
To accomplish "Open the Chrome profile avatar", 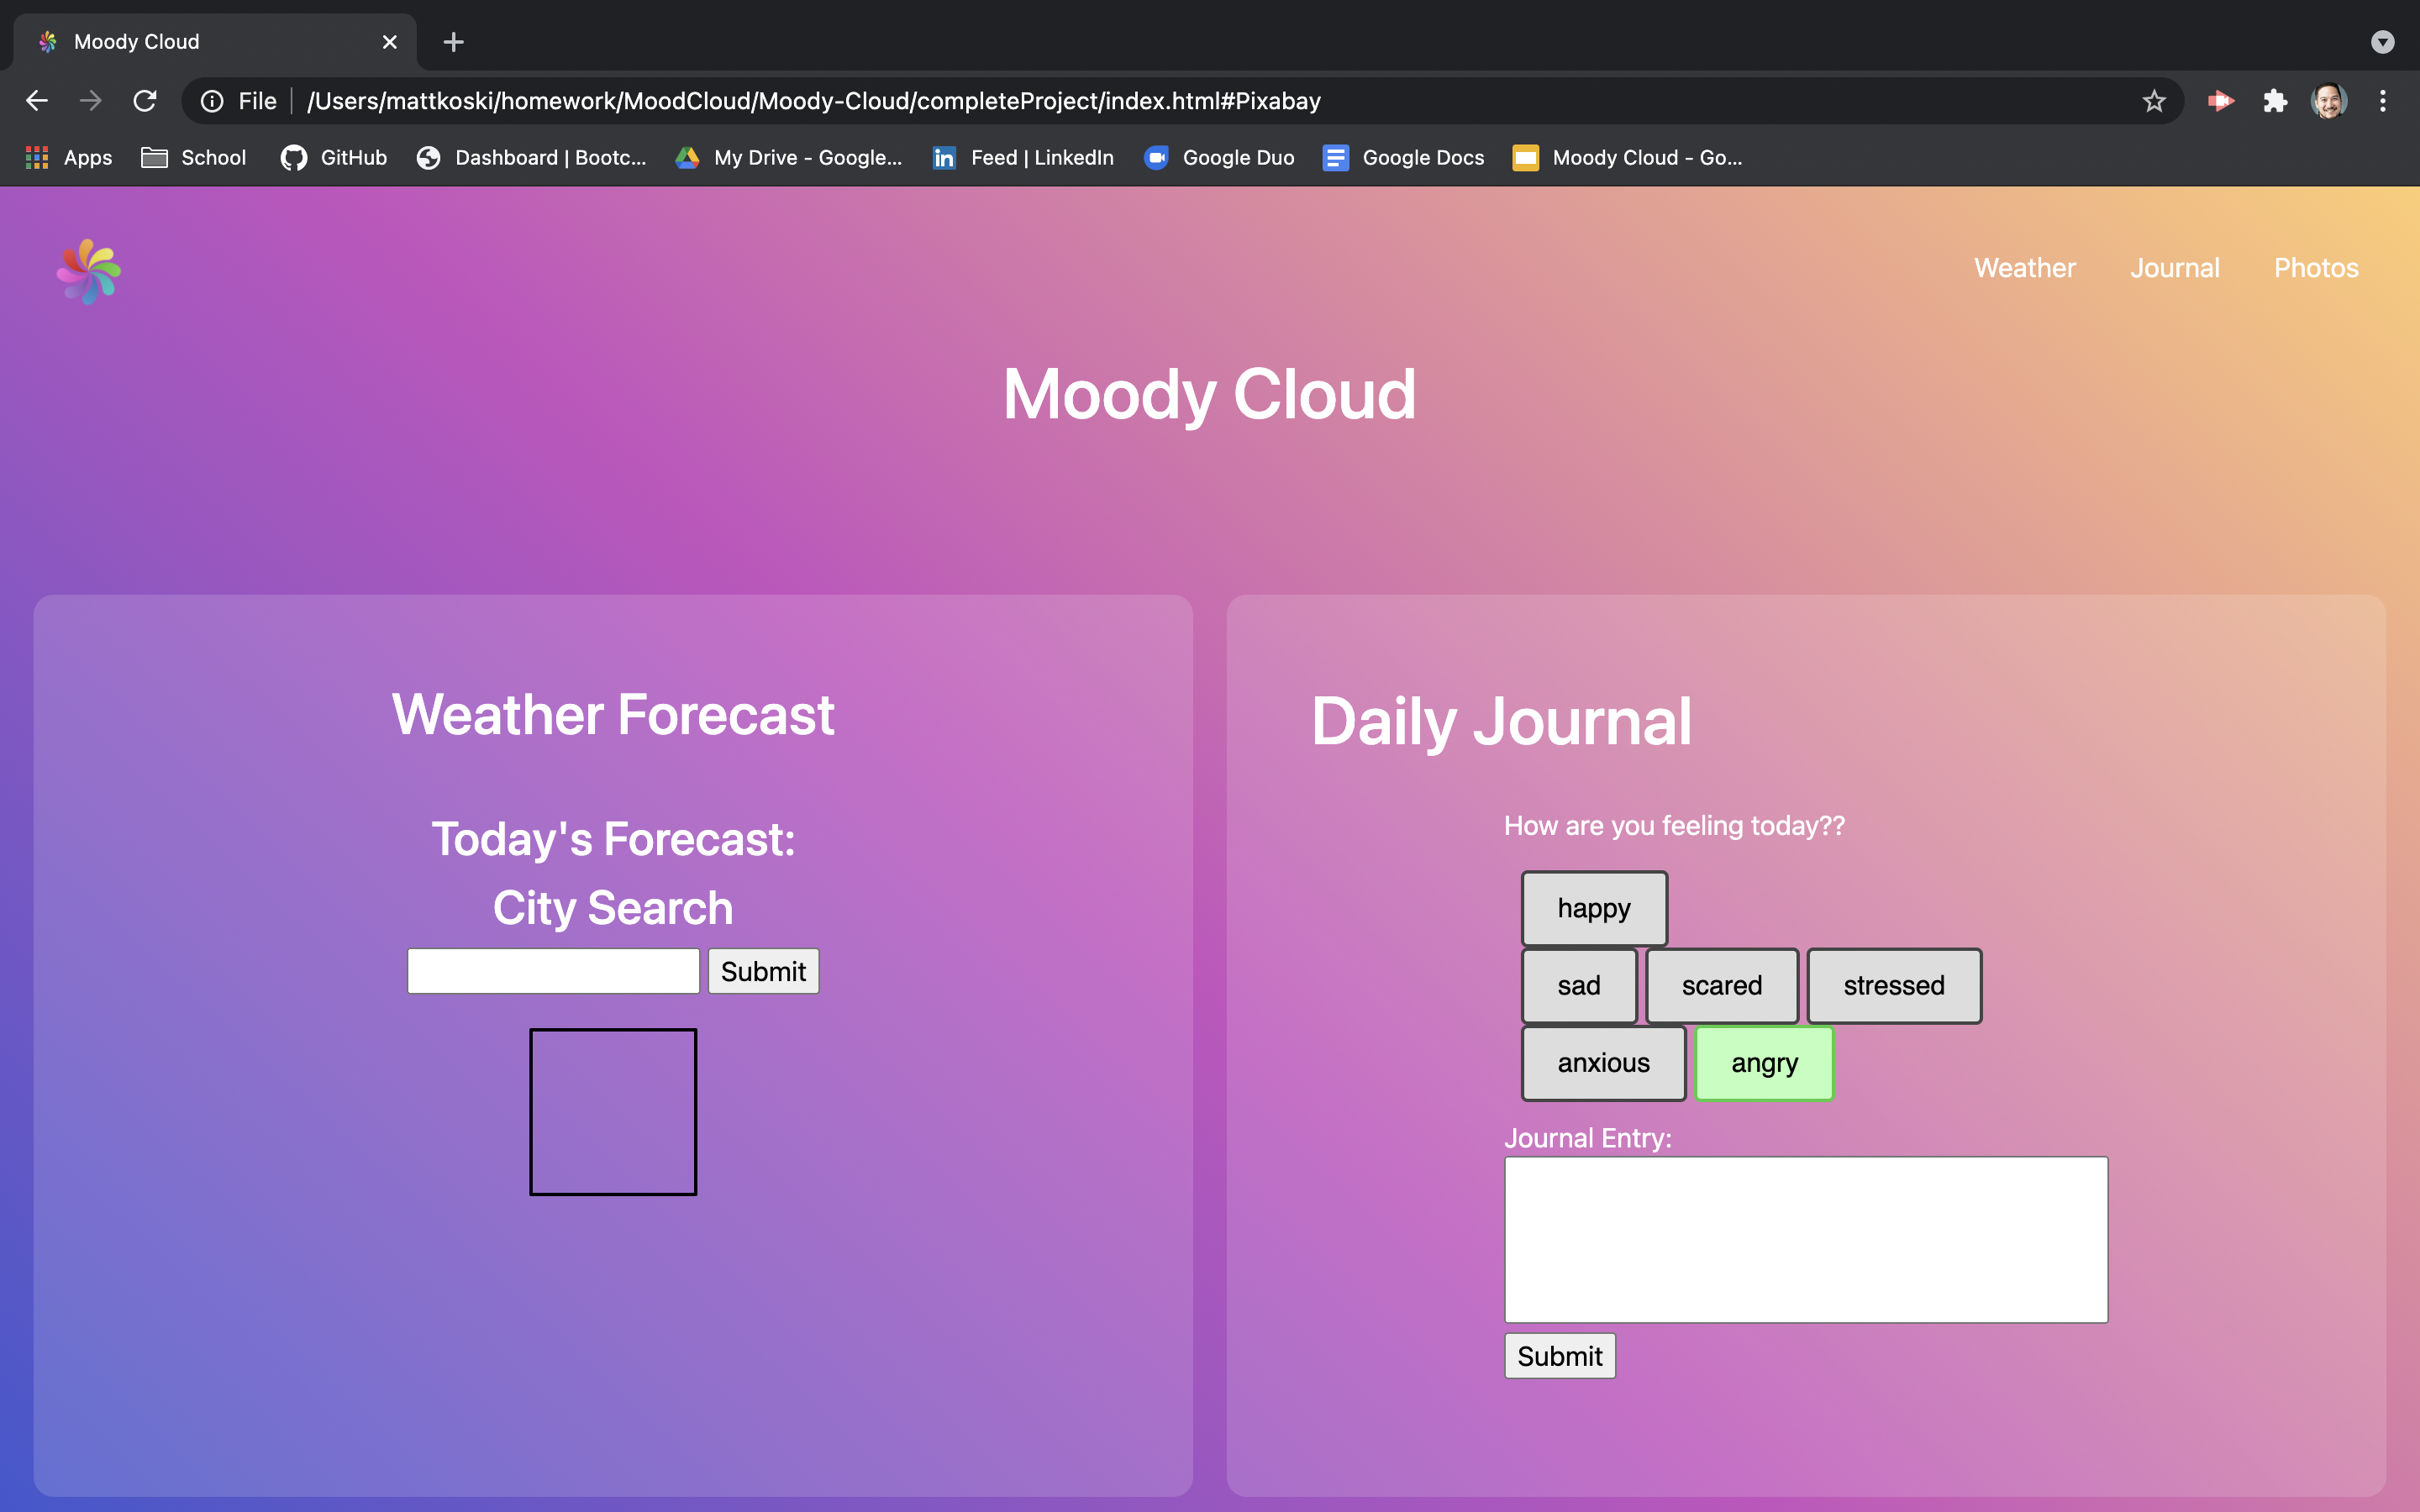I will (x=2329, y=101).
